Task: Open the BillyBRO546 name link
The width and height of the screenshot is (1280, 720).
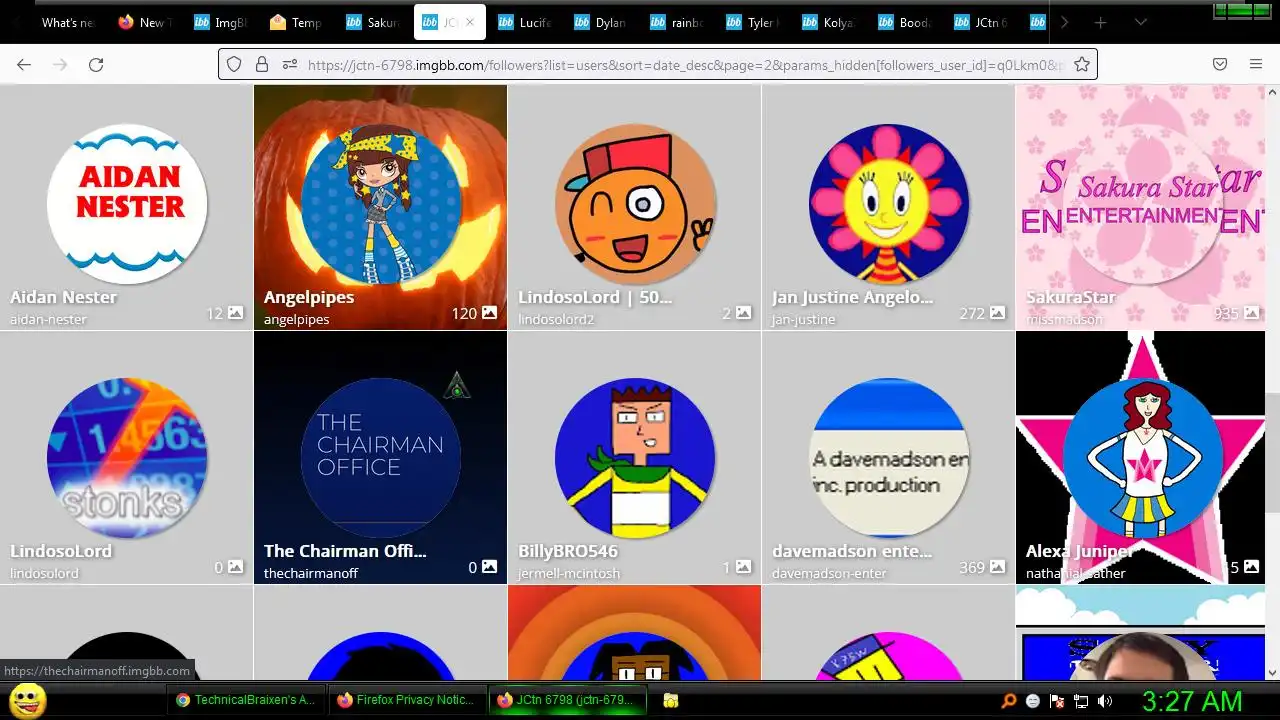Action: [x=568, y=551]
